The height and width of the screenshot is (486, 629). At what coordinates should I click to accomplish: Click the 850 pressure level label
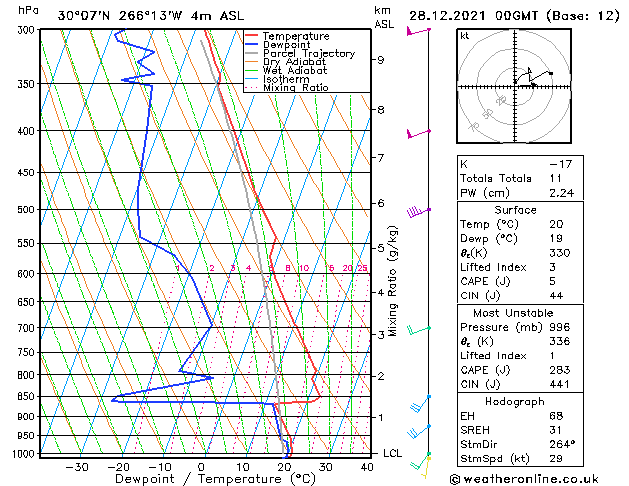tap(28, 397)
